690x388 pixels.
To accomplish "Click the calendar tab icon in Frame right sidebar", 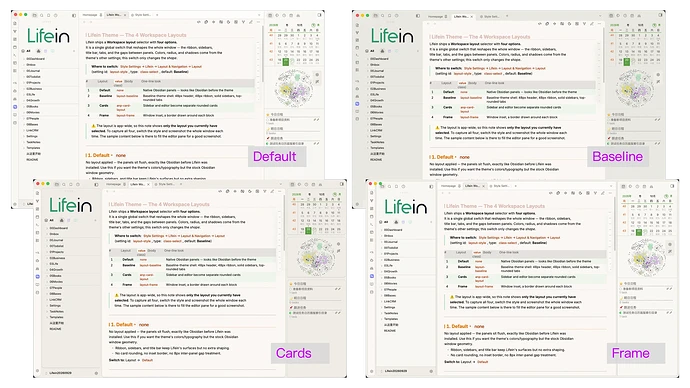I will [x=623, y=186].
